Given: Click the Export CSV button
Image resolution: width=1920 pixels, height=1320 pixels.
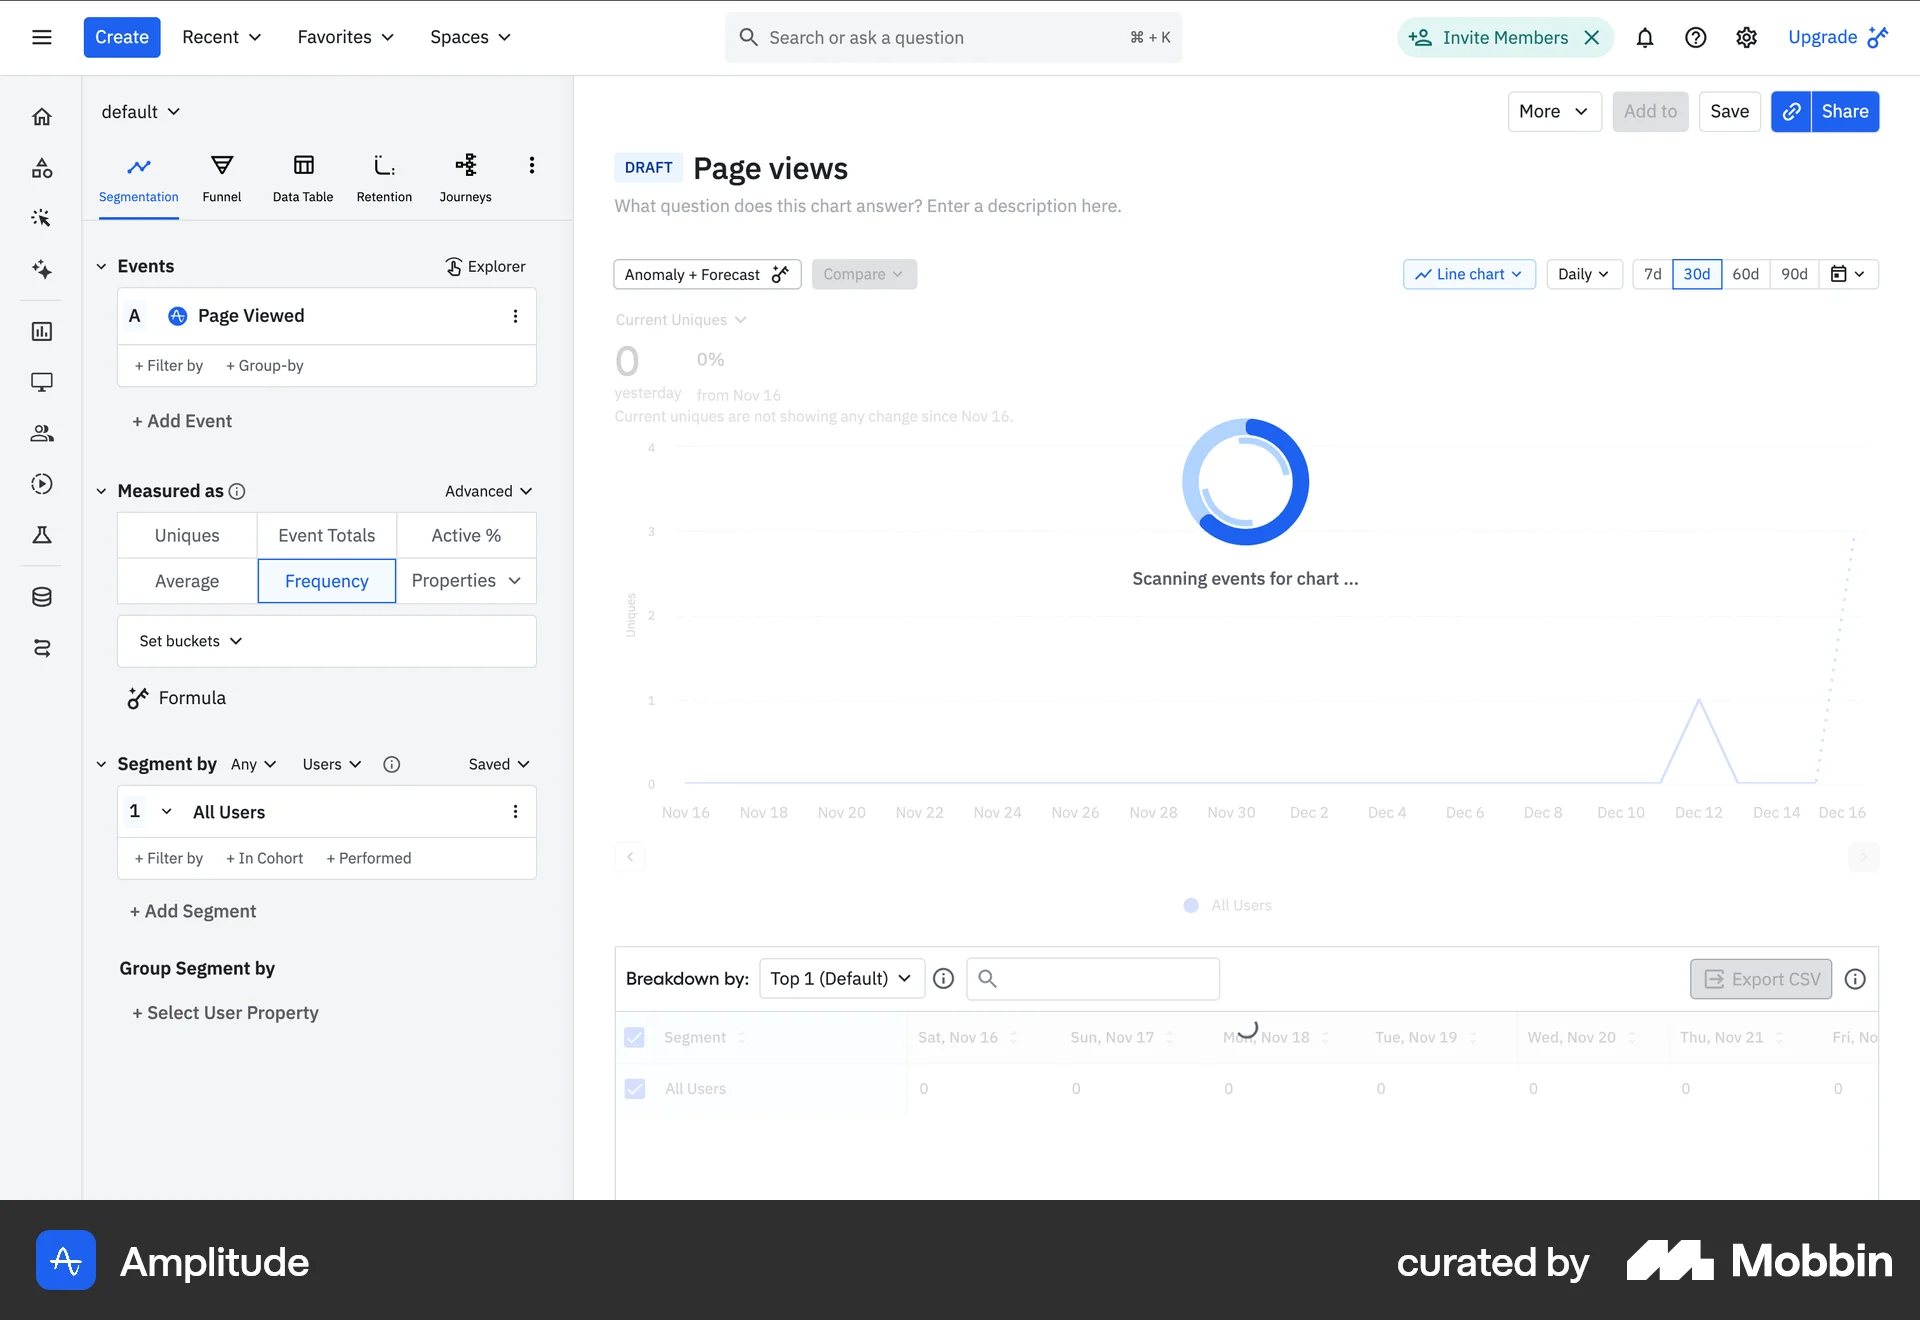Looking at the screenshot, I should (x=1760, y=978).
